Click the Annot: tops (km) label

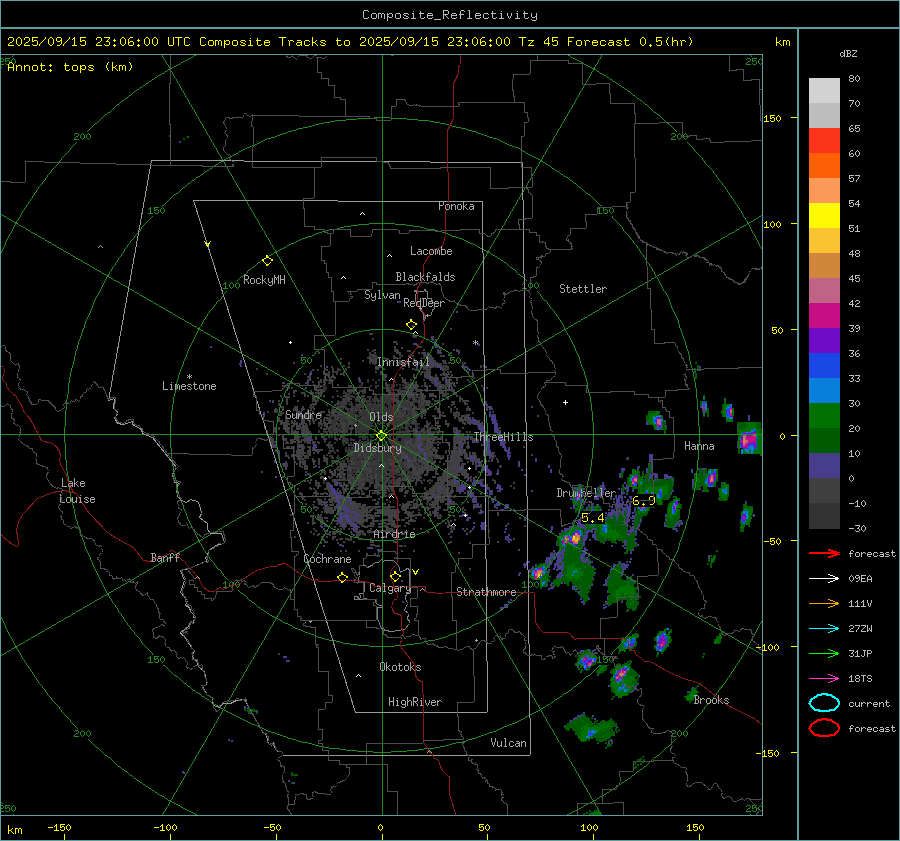(70, 67)
